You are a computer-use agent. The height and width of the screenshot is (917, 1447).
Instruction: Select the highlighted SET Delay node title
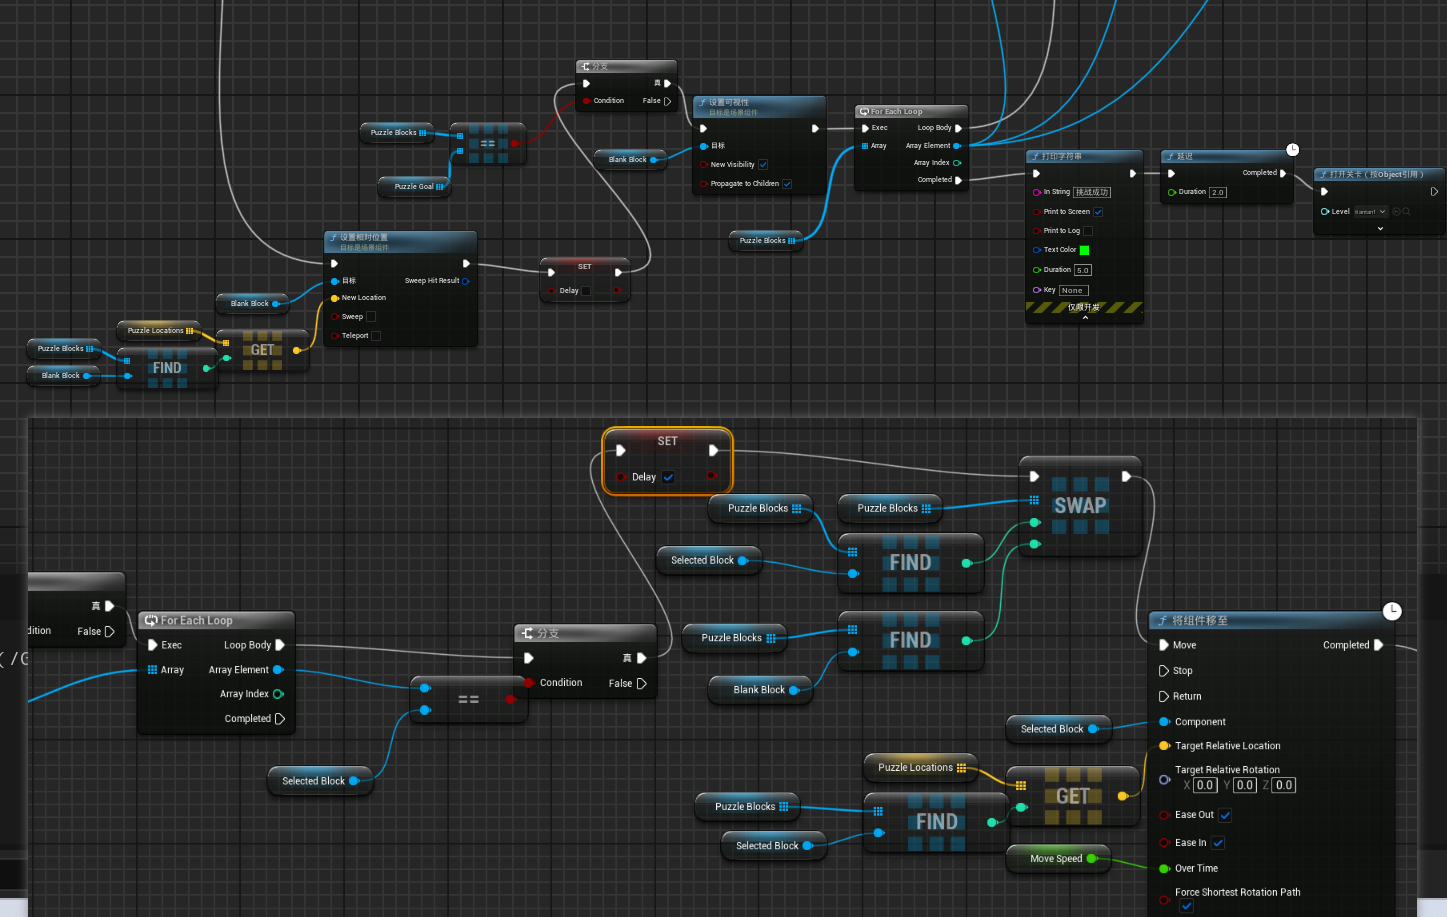click(667, 441)
